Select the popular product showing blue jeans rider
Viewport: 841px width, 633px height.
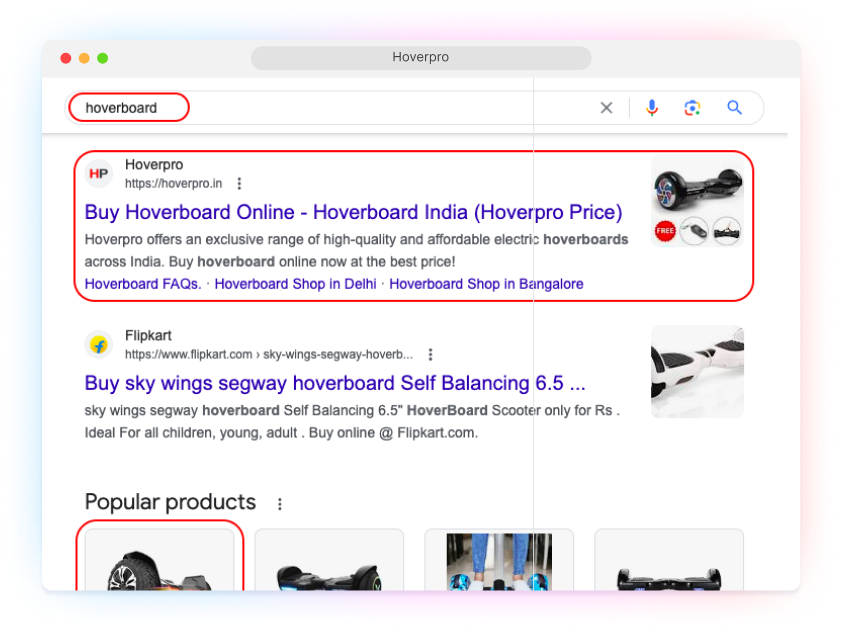(499, 560)
